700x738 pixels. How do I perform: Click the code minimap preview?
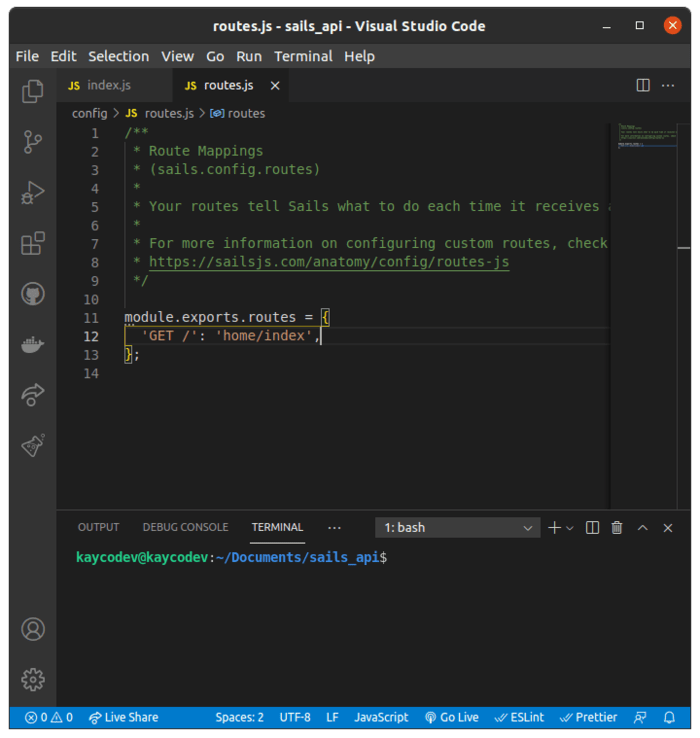(x=647, y=136)
